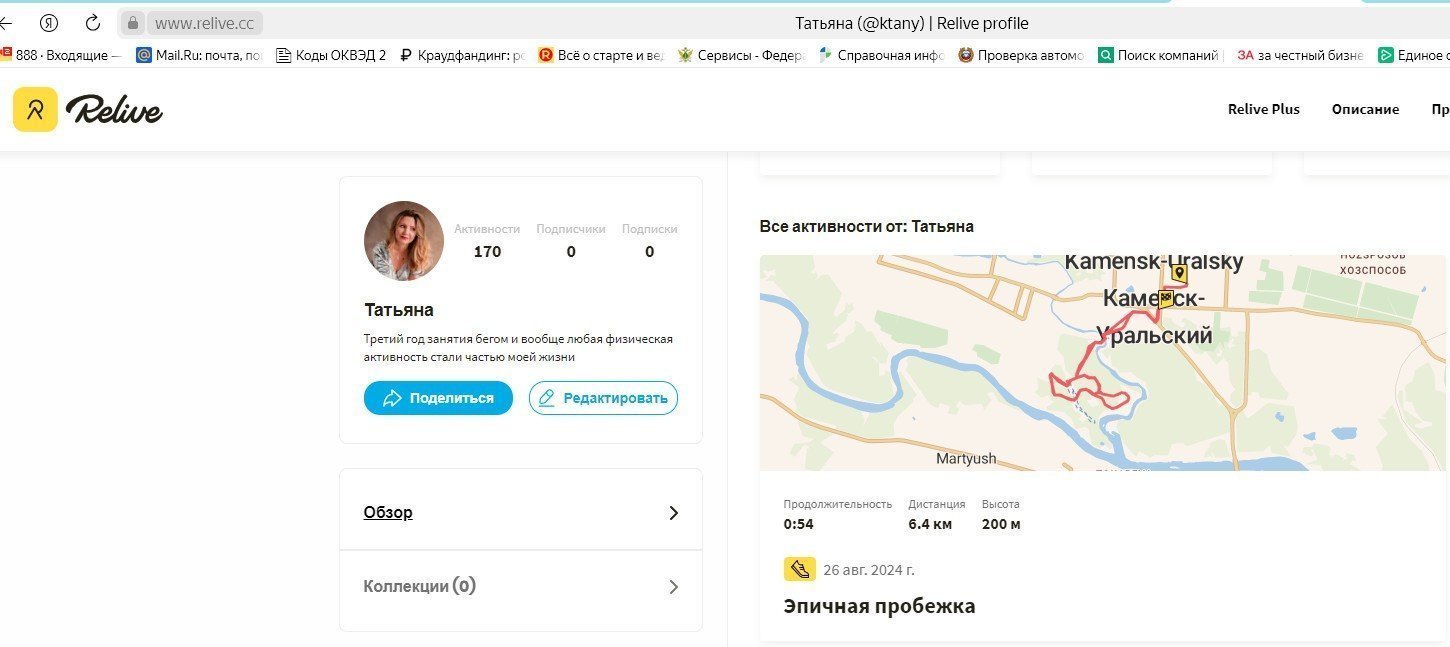
Task: Click the Высота value 200 м
Action: tap(1001, 524)
